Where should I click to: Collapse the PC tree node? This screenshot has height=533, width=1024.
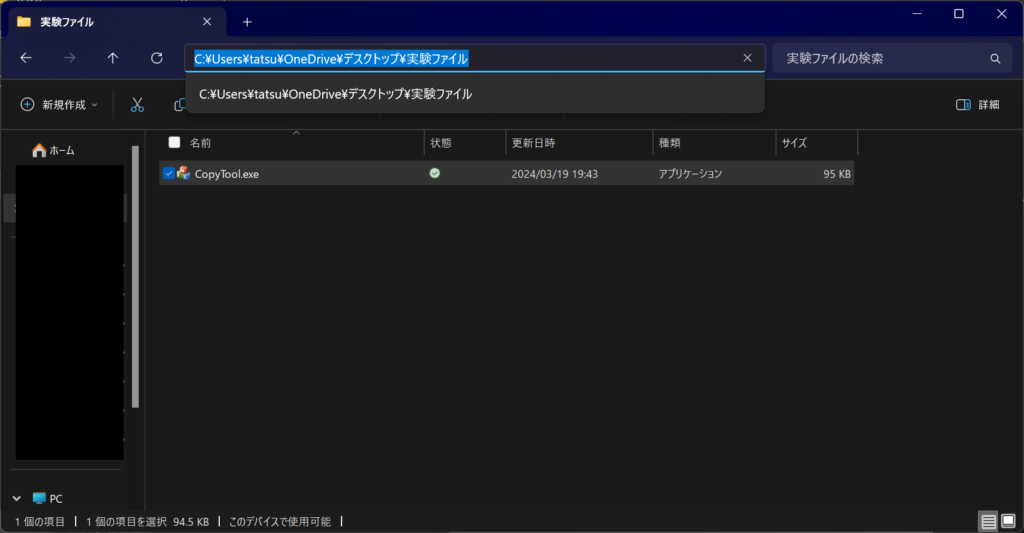pos(17,498)
